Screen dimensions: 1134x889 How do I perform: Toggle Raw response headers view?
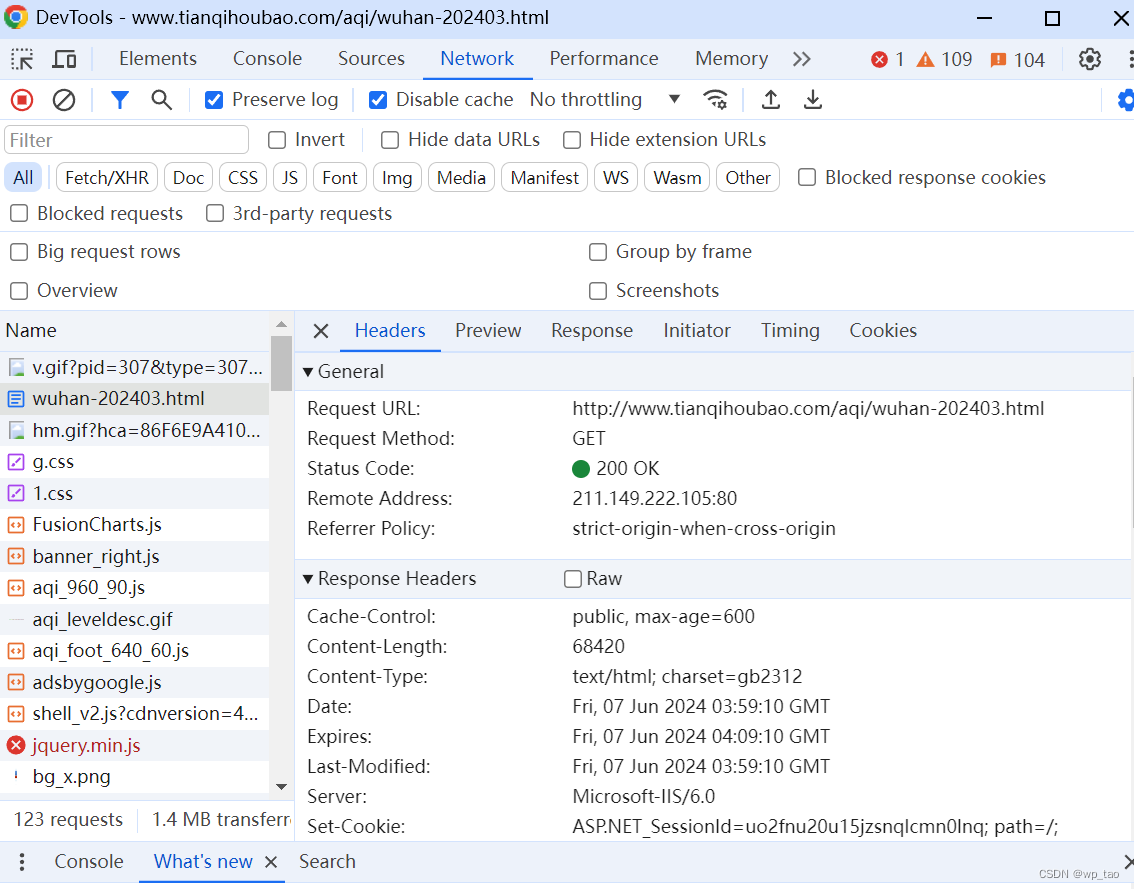(x=573, y=579)
